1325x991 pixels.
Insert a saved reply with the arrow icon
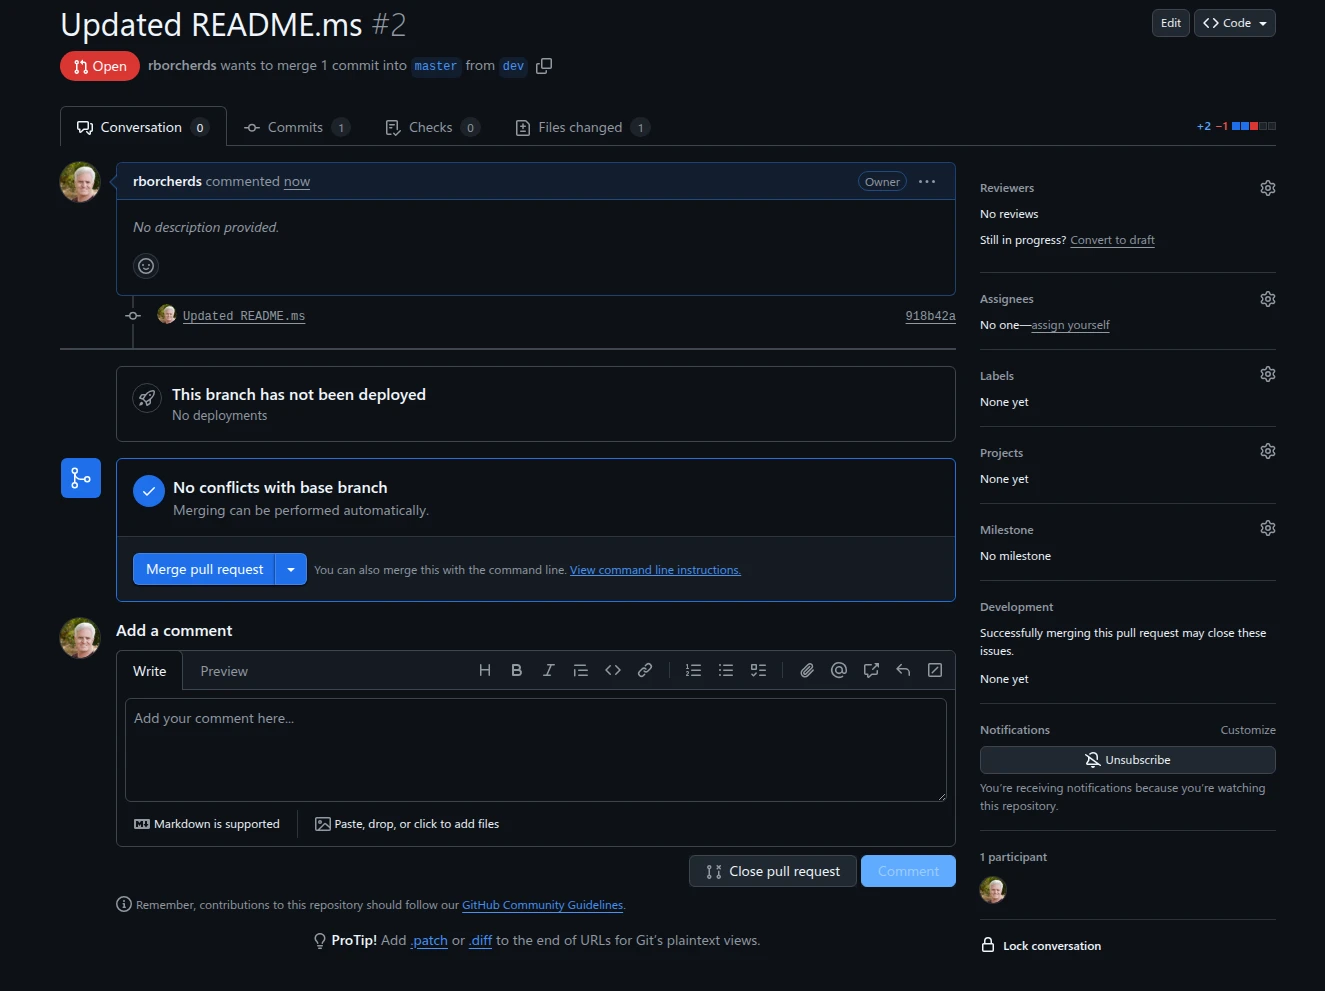click(903, 670)
